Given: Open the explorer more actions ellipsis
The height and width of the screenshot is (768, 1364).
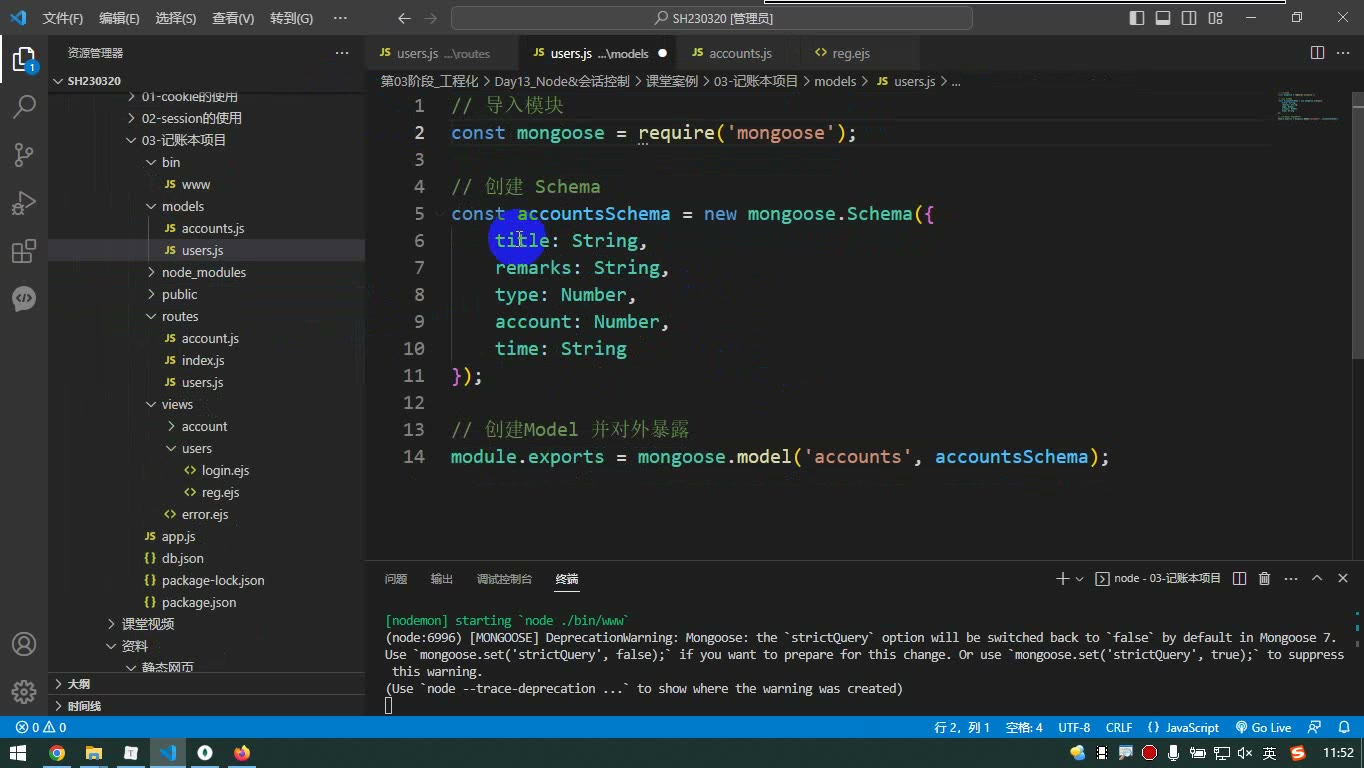Looking at the screenshot, I should pyautogui.click(x=342, y=53).
